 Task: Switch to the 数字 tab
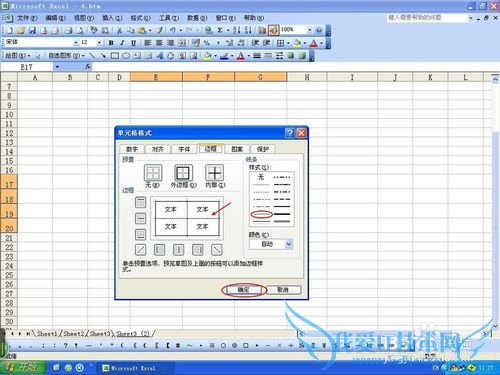coord(132,149)
